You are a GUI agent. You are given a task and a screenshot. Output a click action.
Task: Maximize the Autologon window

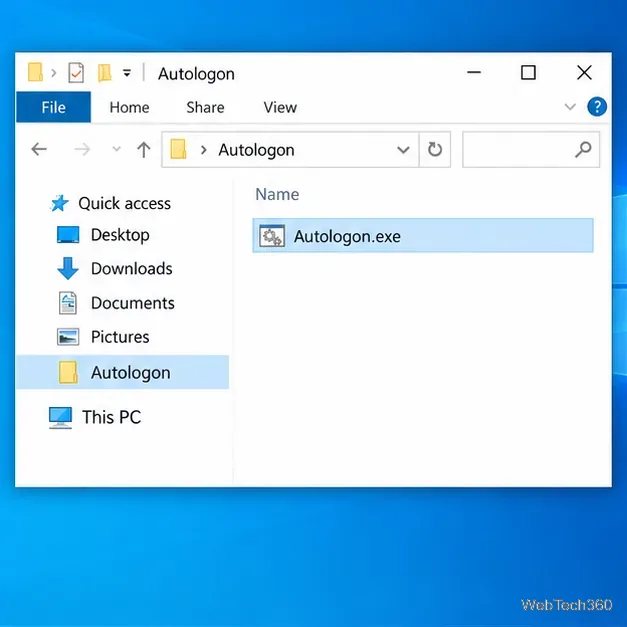tap(528, 73)
